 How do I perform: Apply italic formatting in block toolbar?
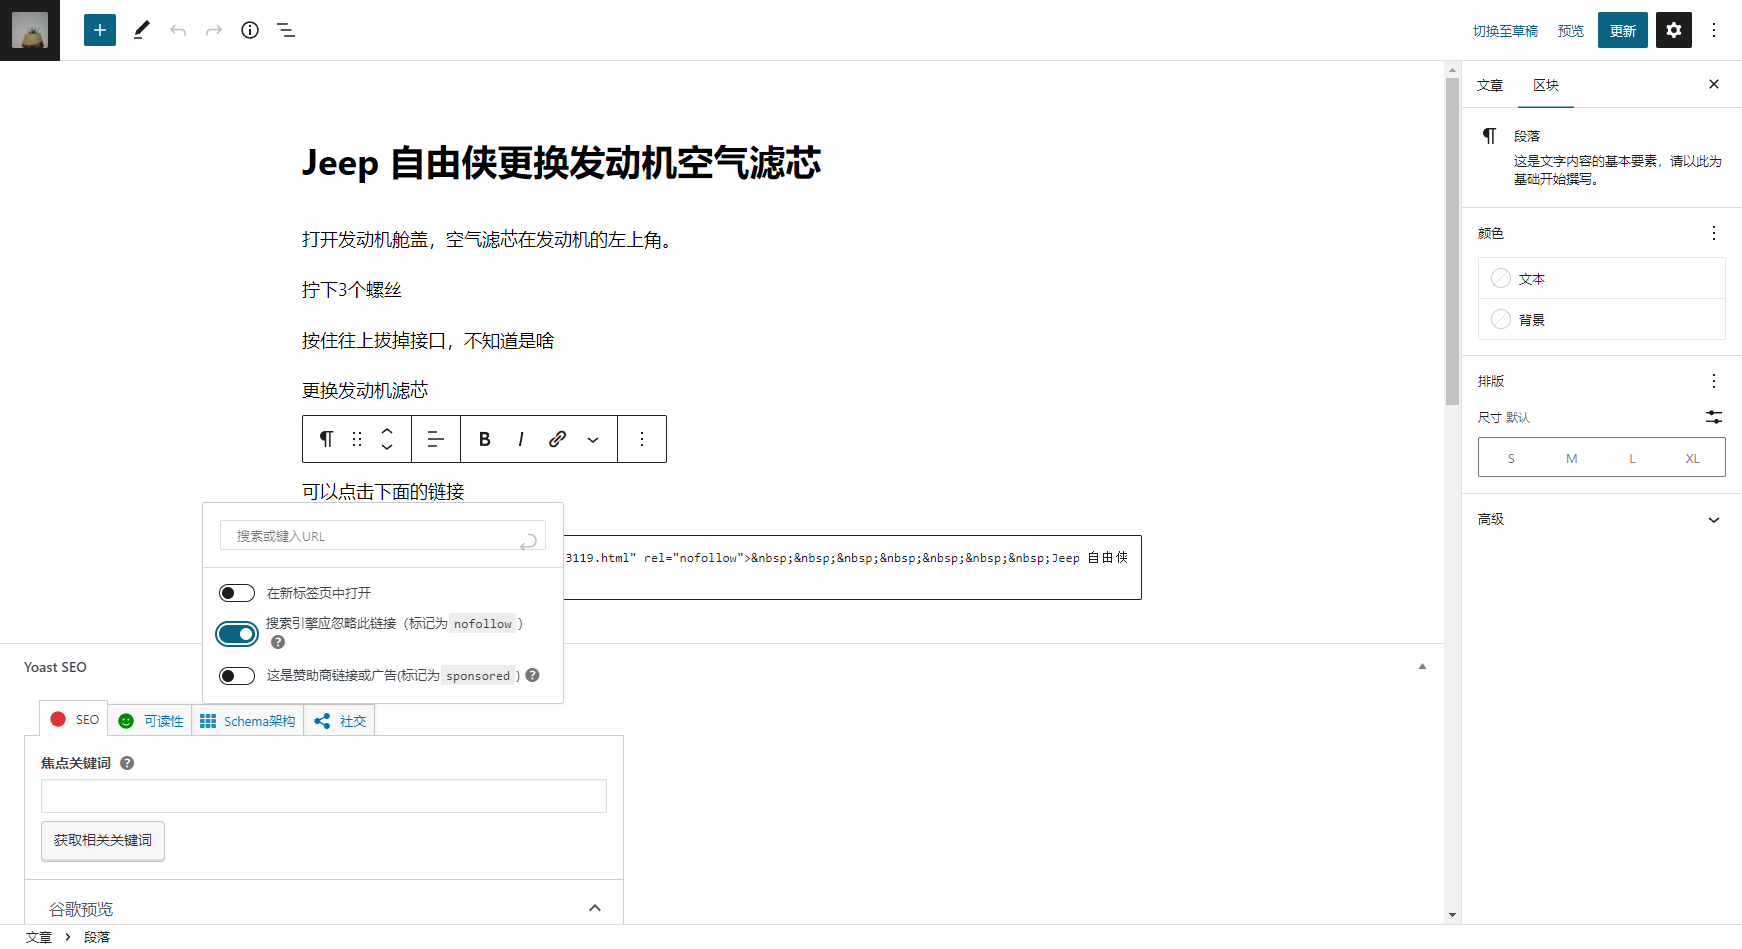[x=521, y=438]
